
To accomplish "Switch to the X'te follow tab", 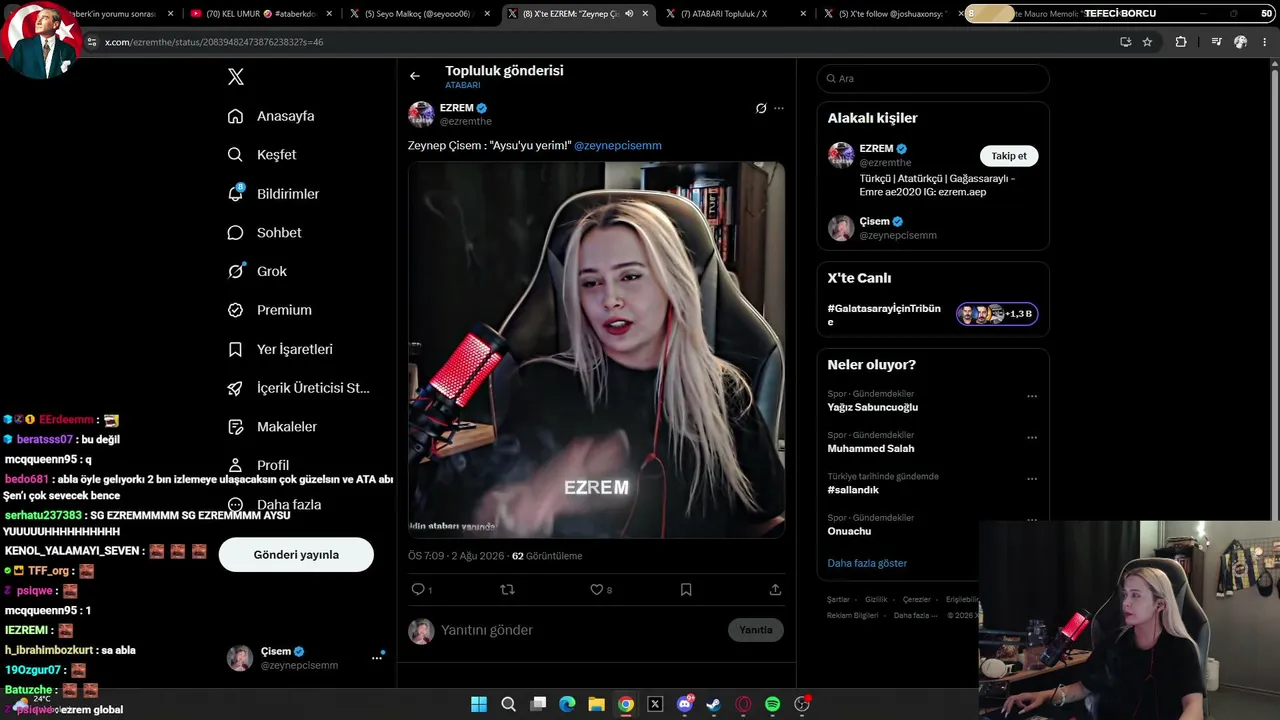I will [x=890, y=14].
